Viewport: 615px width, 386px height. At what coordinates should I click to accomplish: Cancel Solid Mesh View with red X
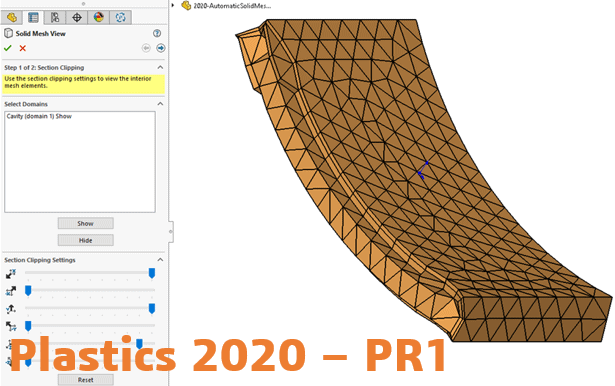tap(22, 48)
